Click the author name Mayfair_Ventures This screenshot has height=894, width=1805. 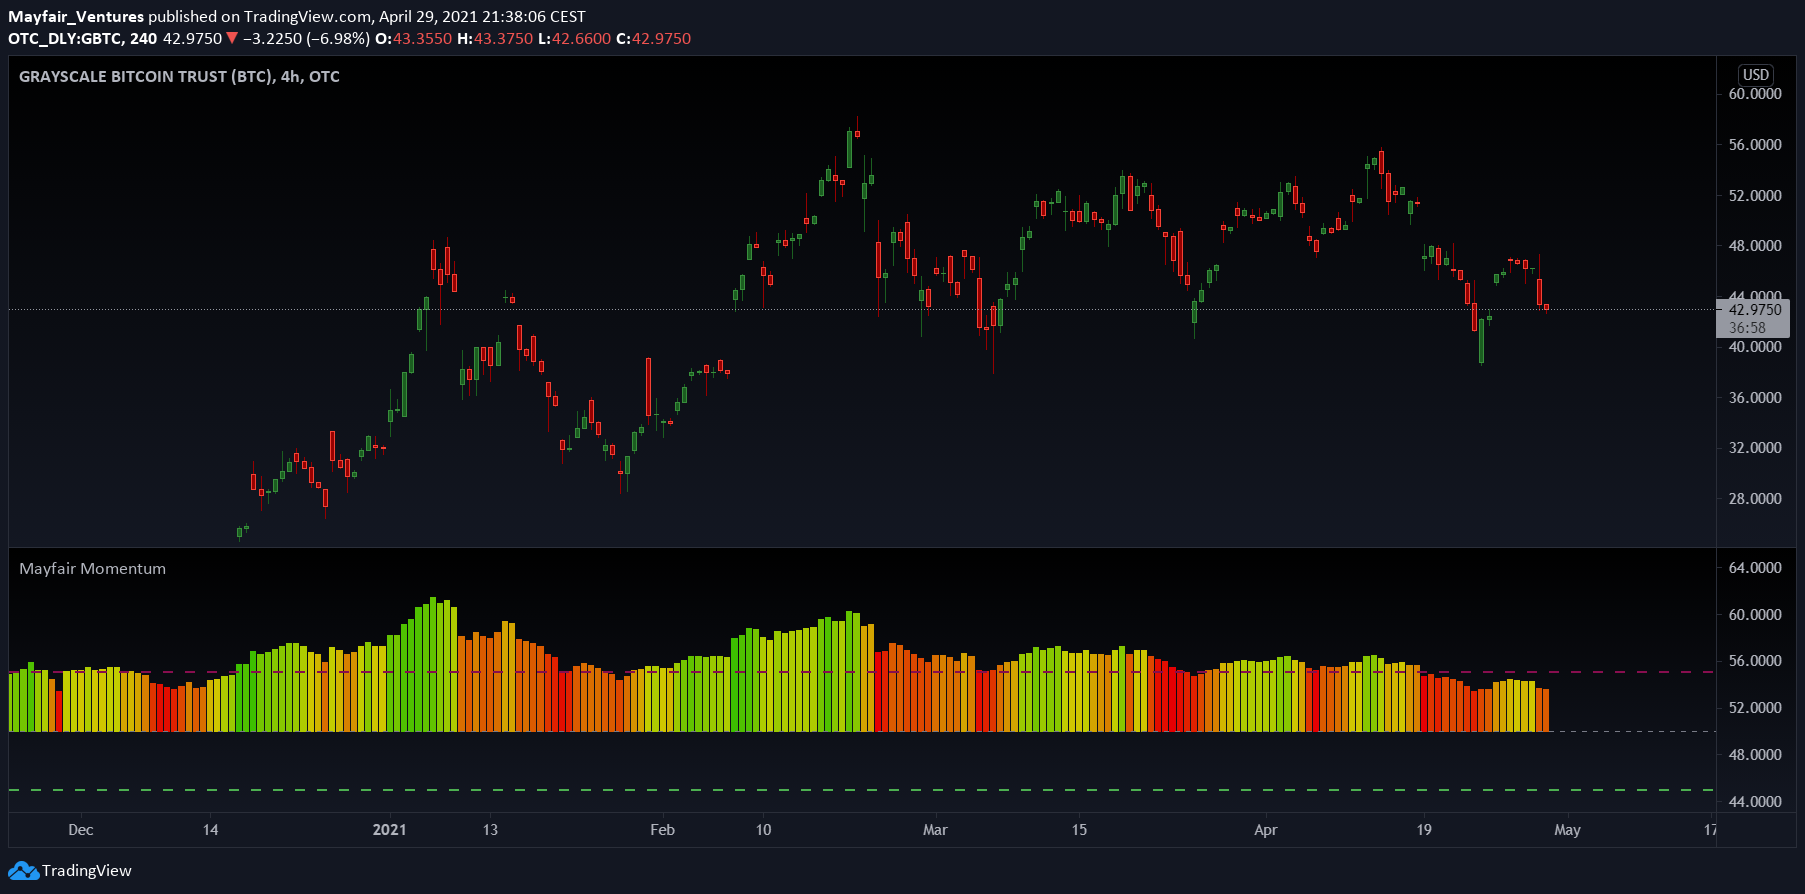click(x=76, y=16)
